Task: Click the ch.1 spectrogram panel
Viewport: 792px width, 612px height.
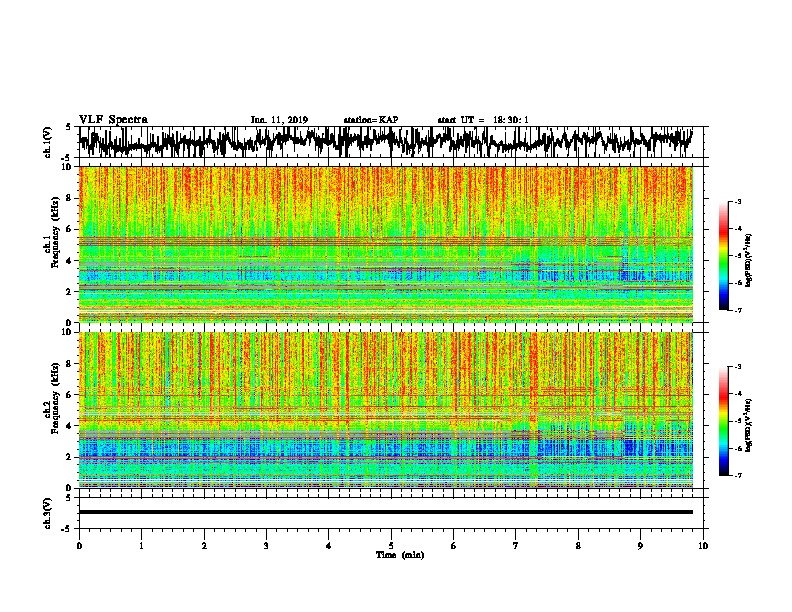Action: [386, 244]
